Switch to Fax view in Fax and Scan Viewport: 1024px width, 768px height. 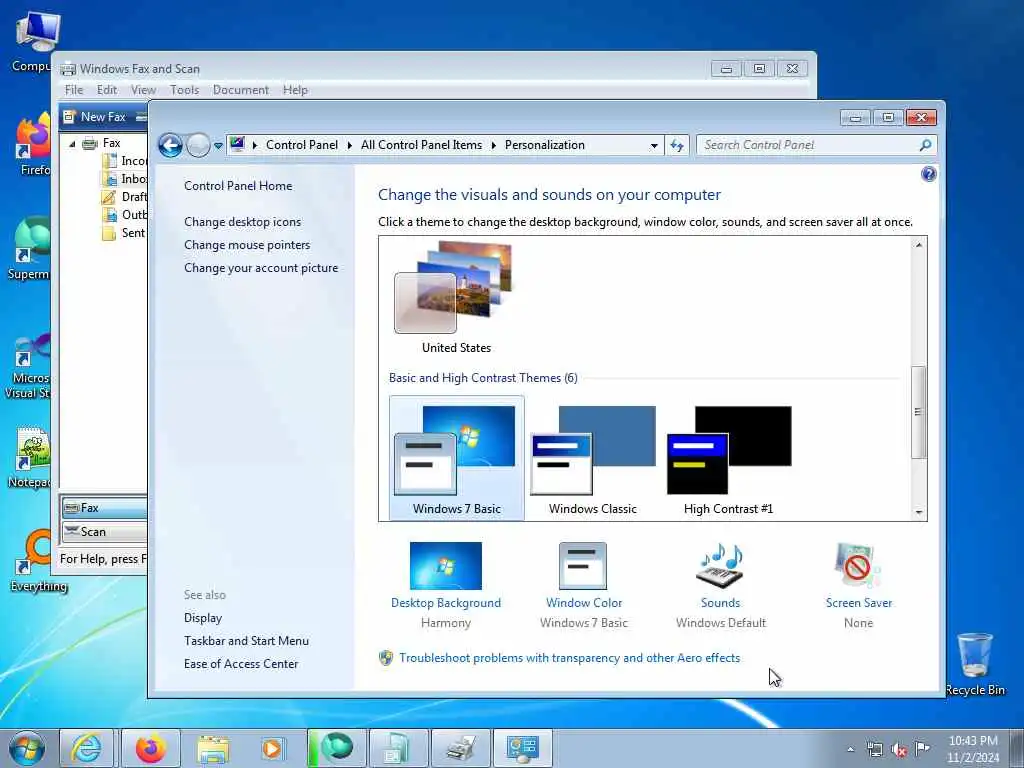pos(104,507)
